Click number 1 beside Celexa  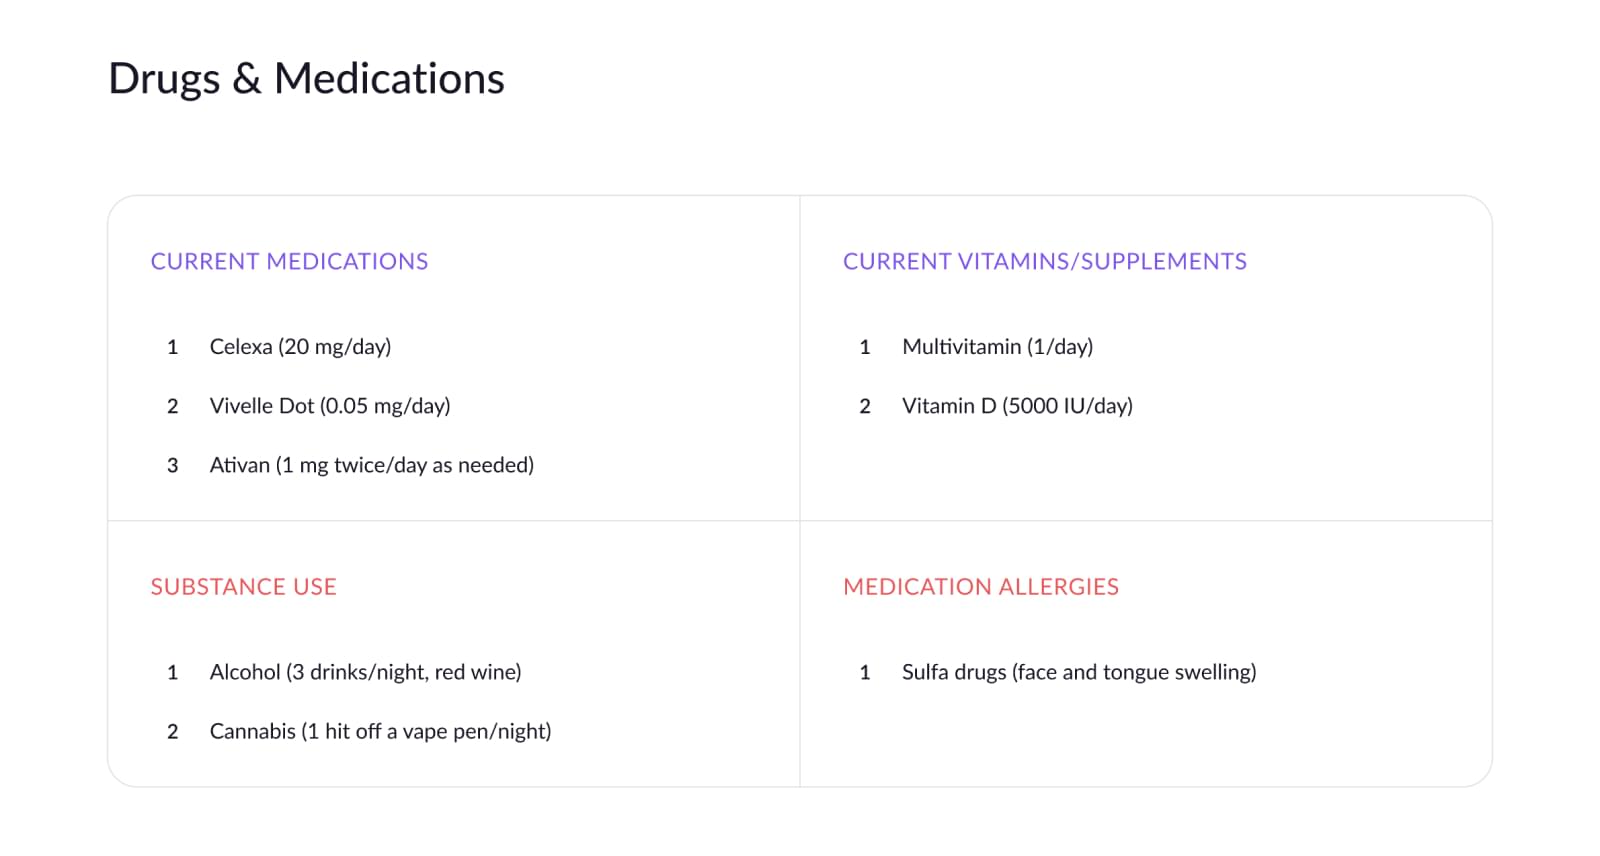(x=172, y=347)
